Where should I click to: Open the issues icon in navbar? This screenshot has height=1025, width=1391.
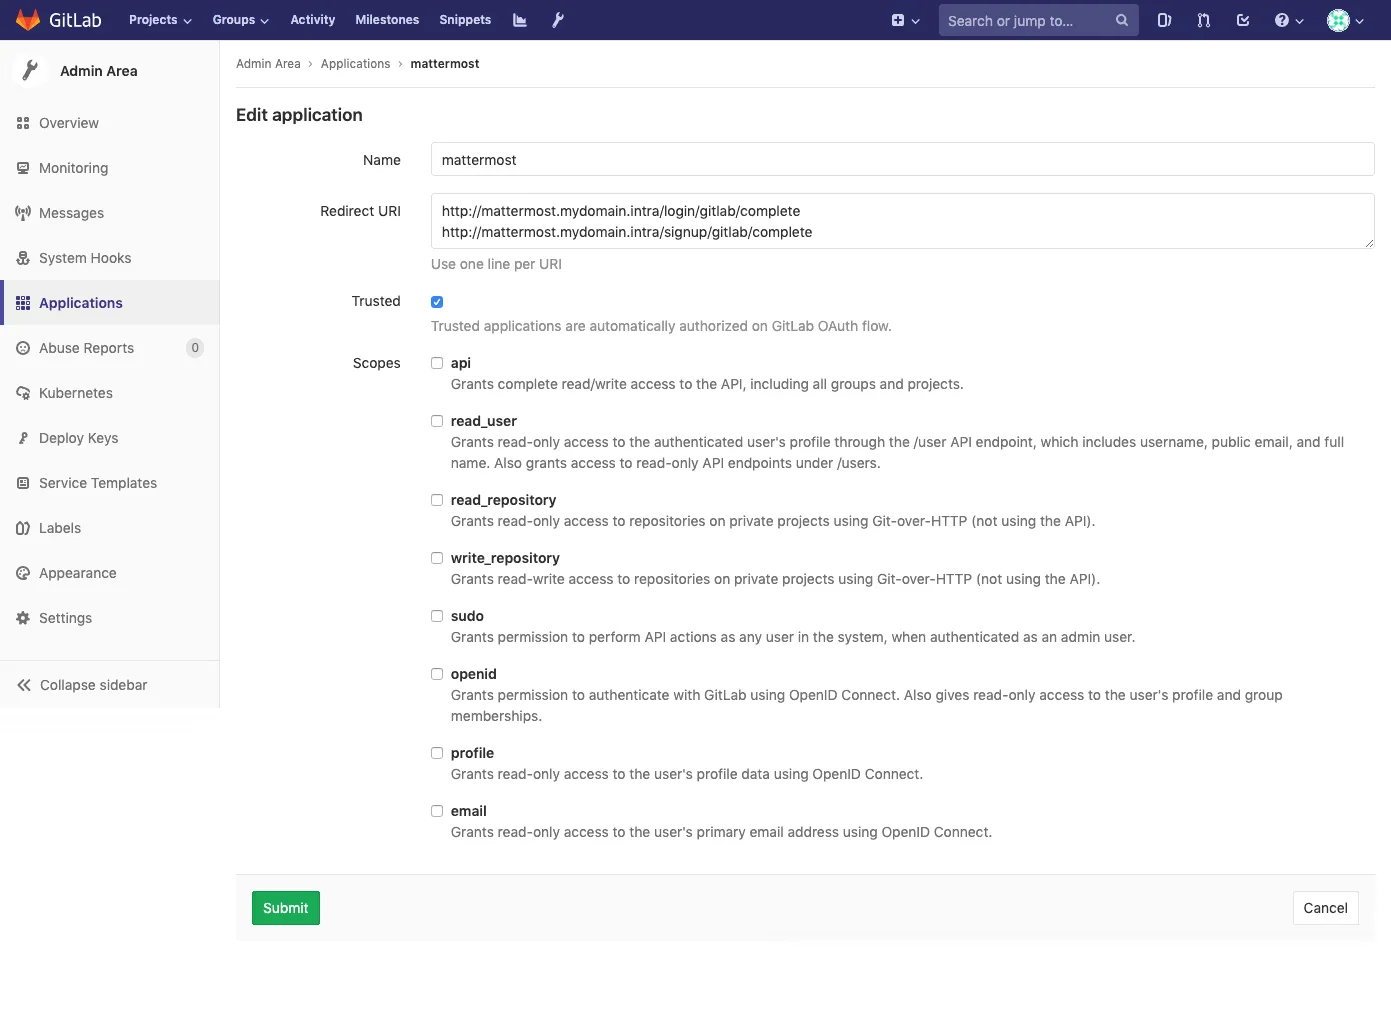point(1164,20)
